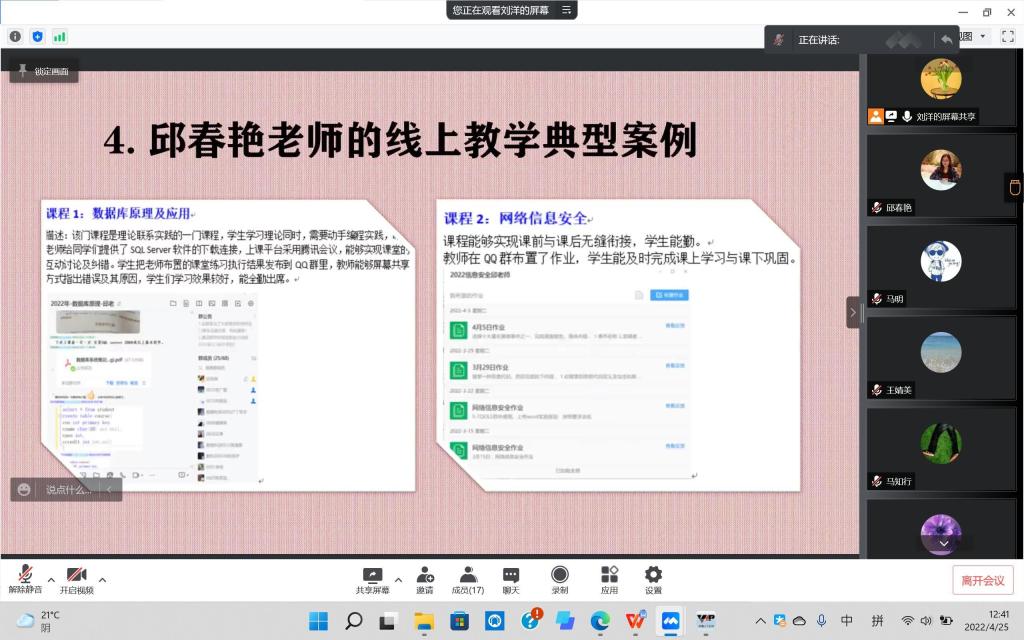Open the 邀请 invite icon

pos(425,579)
